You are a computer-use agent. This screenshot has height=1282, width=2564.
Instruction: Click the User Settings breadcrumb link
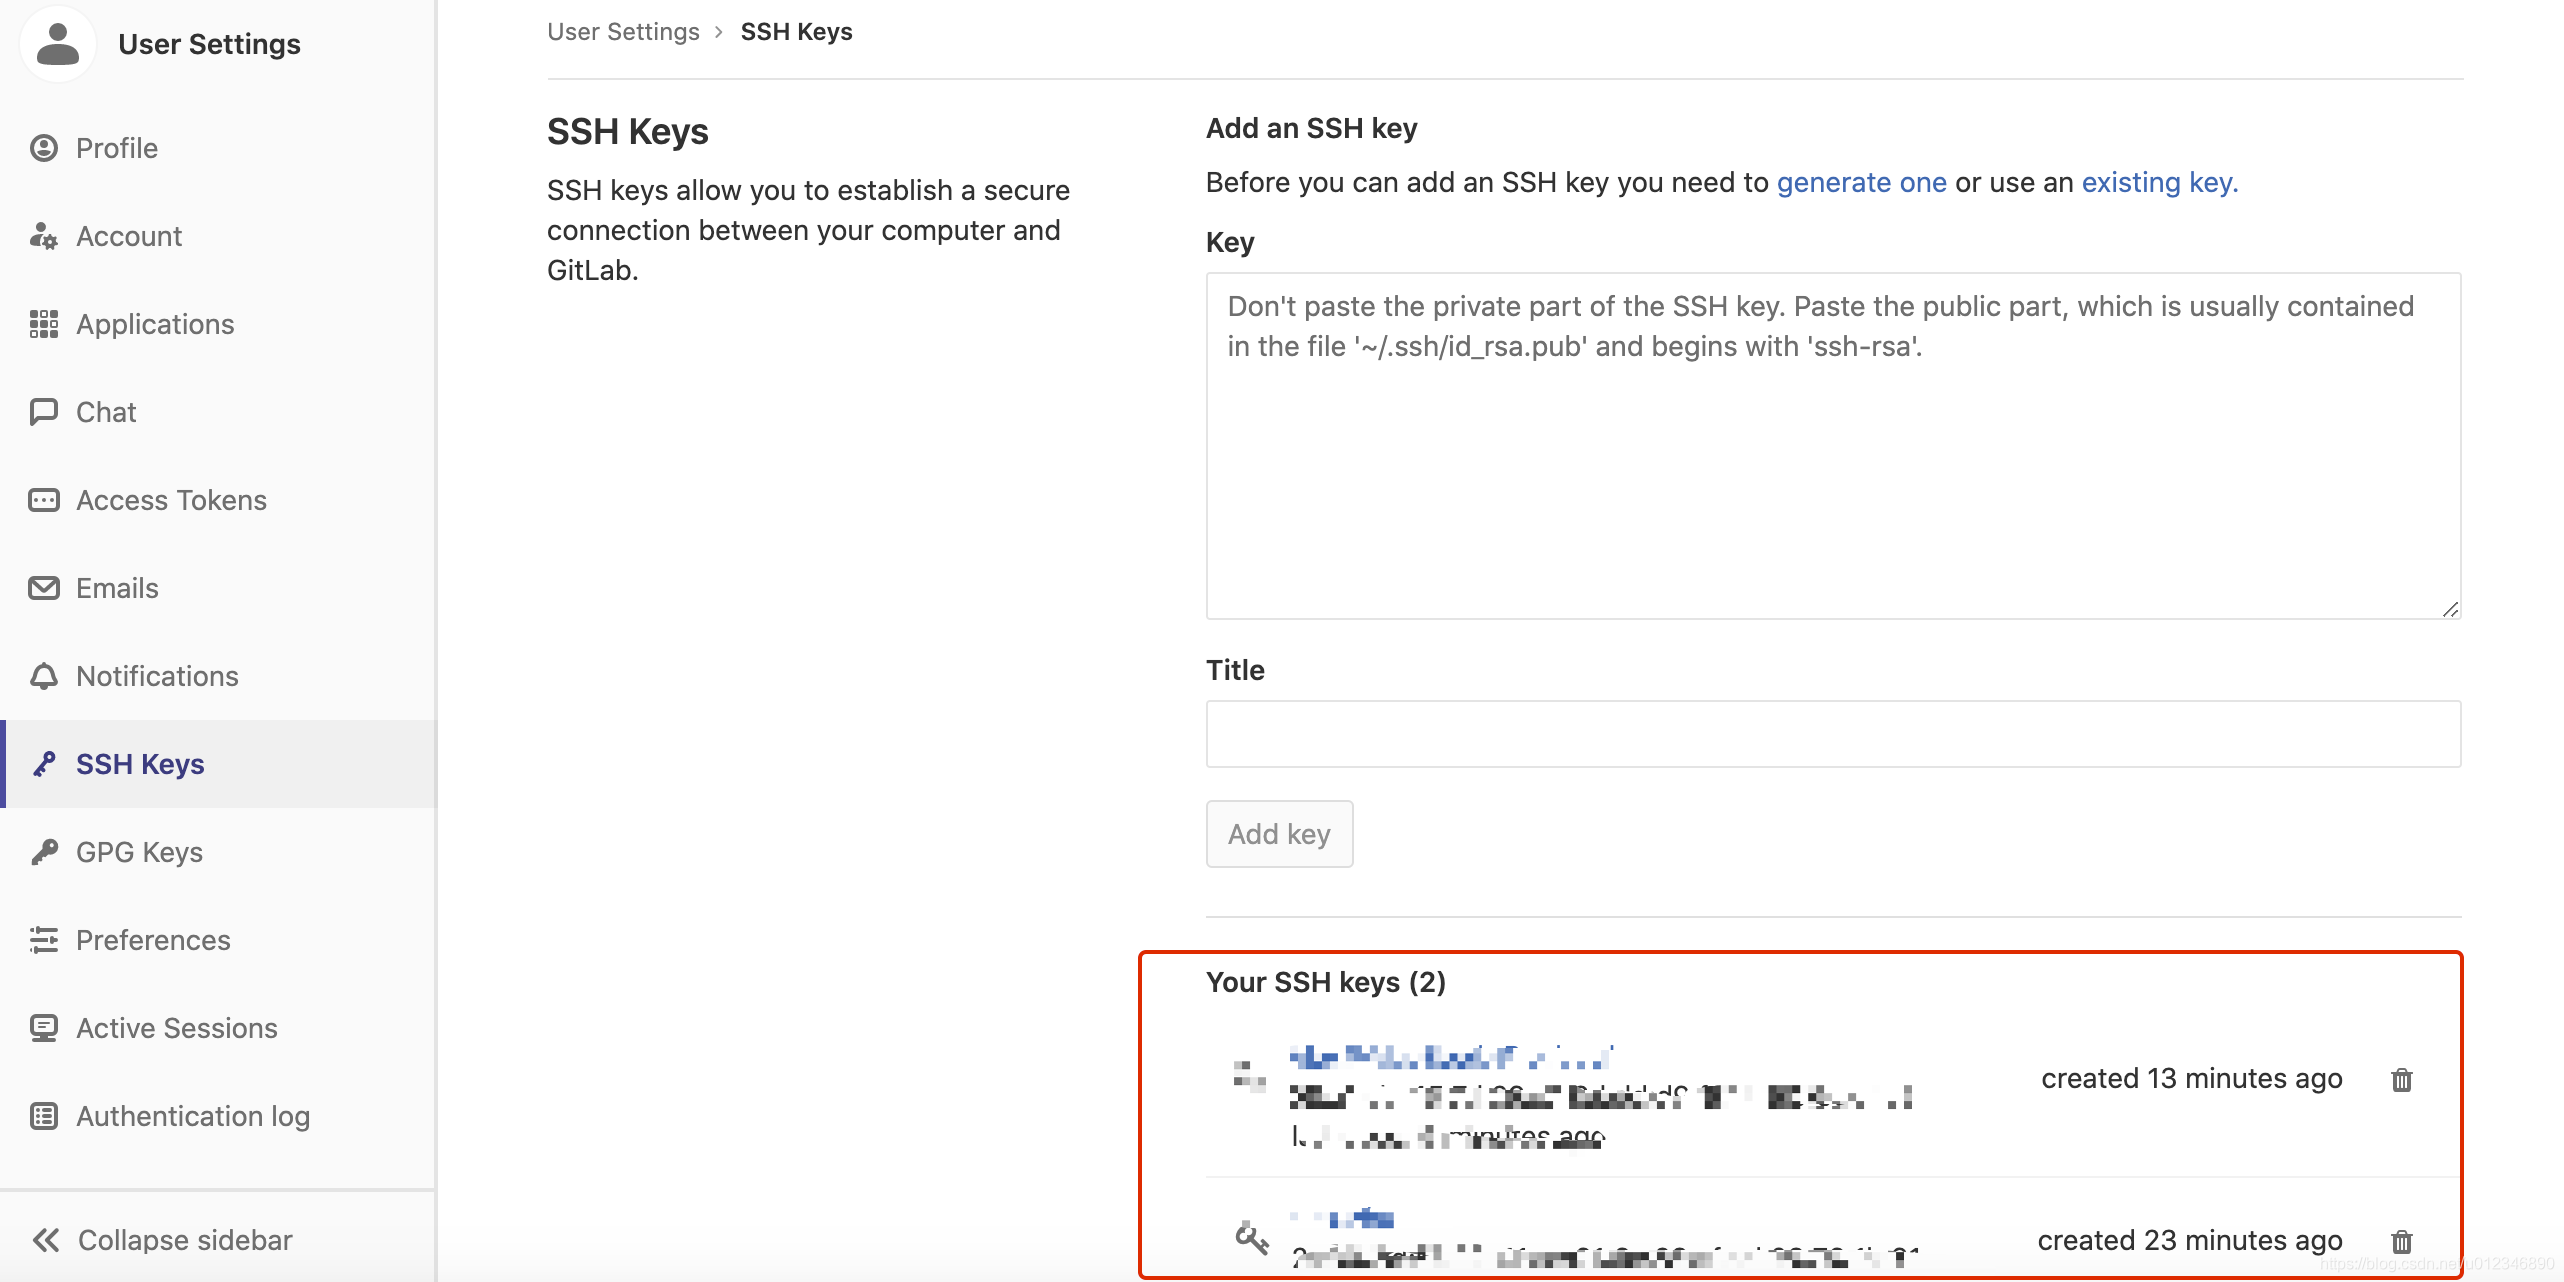pos(623,32)
